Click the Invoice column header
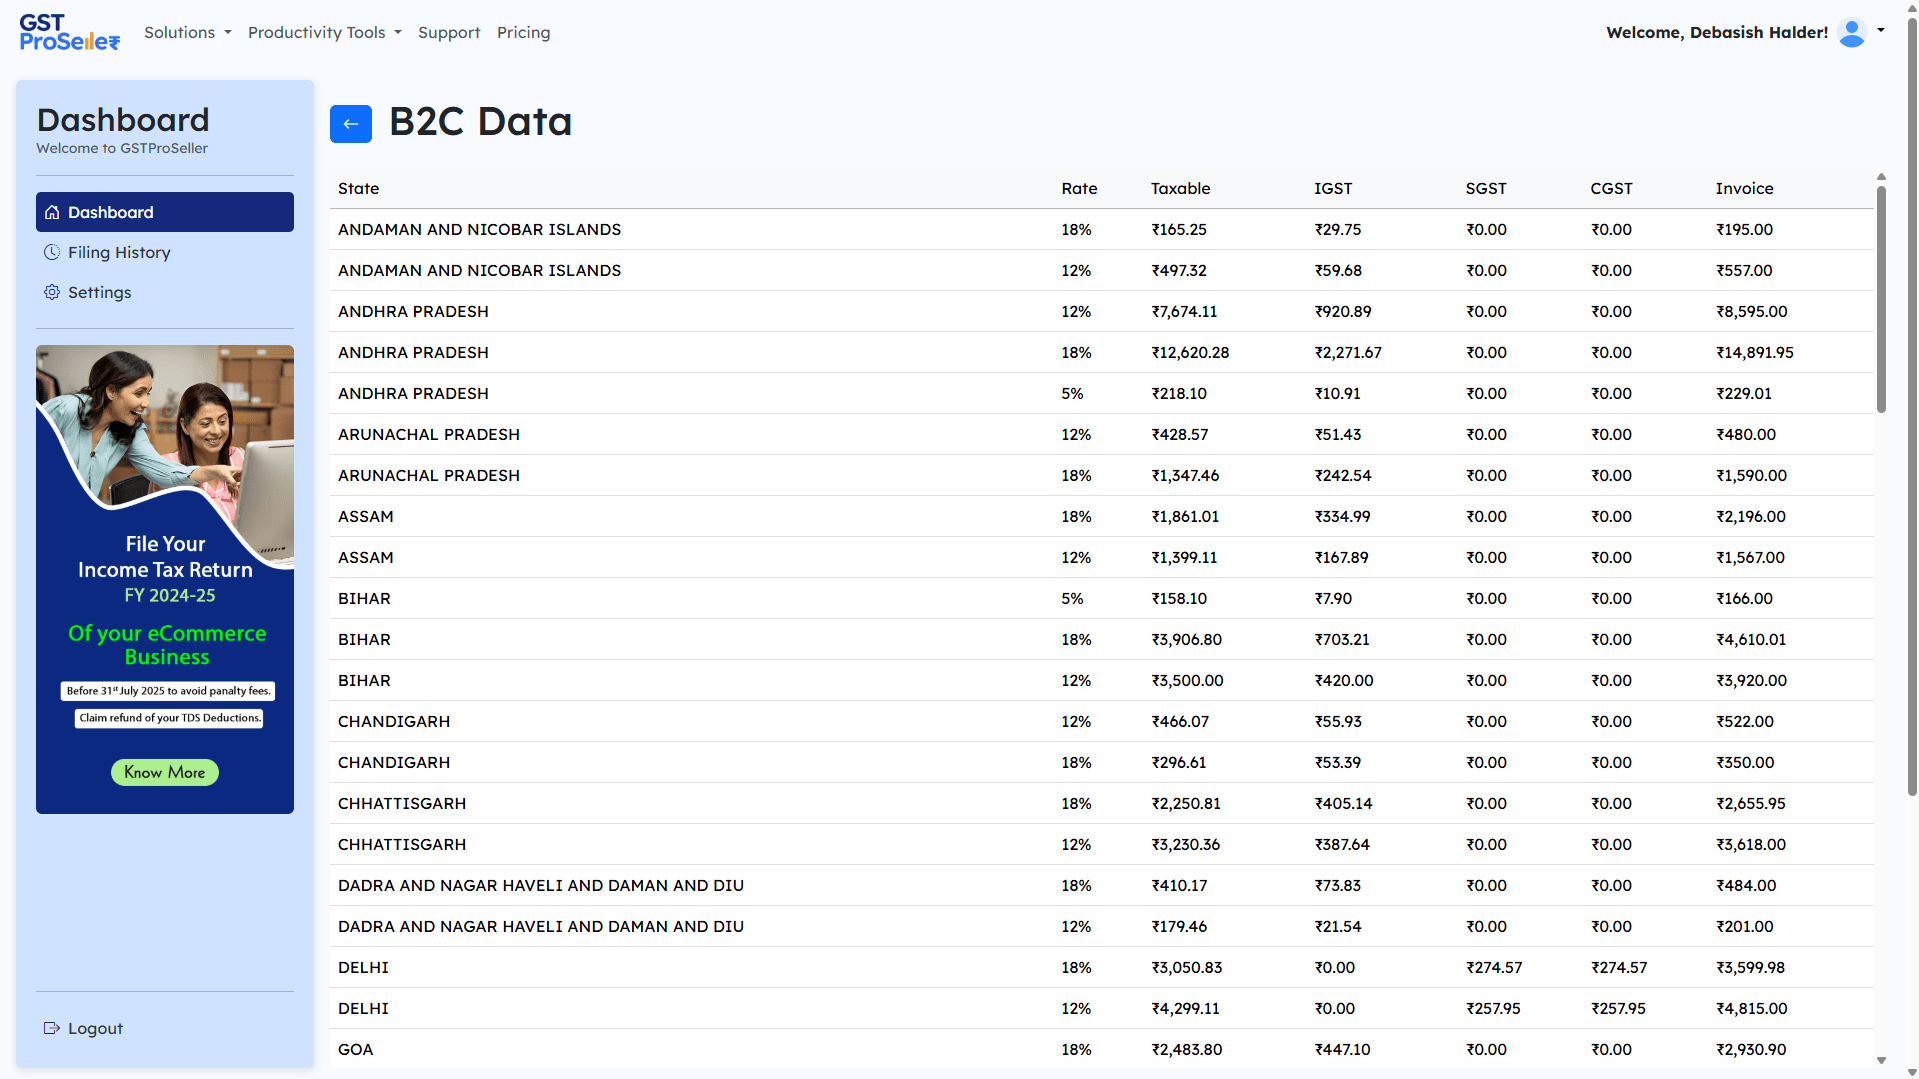Image resolution: width=1919 pixels, height=1079 pixels. point(1744,188)
